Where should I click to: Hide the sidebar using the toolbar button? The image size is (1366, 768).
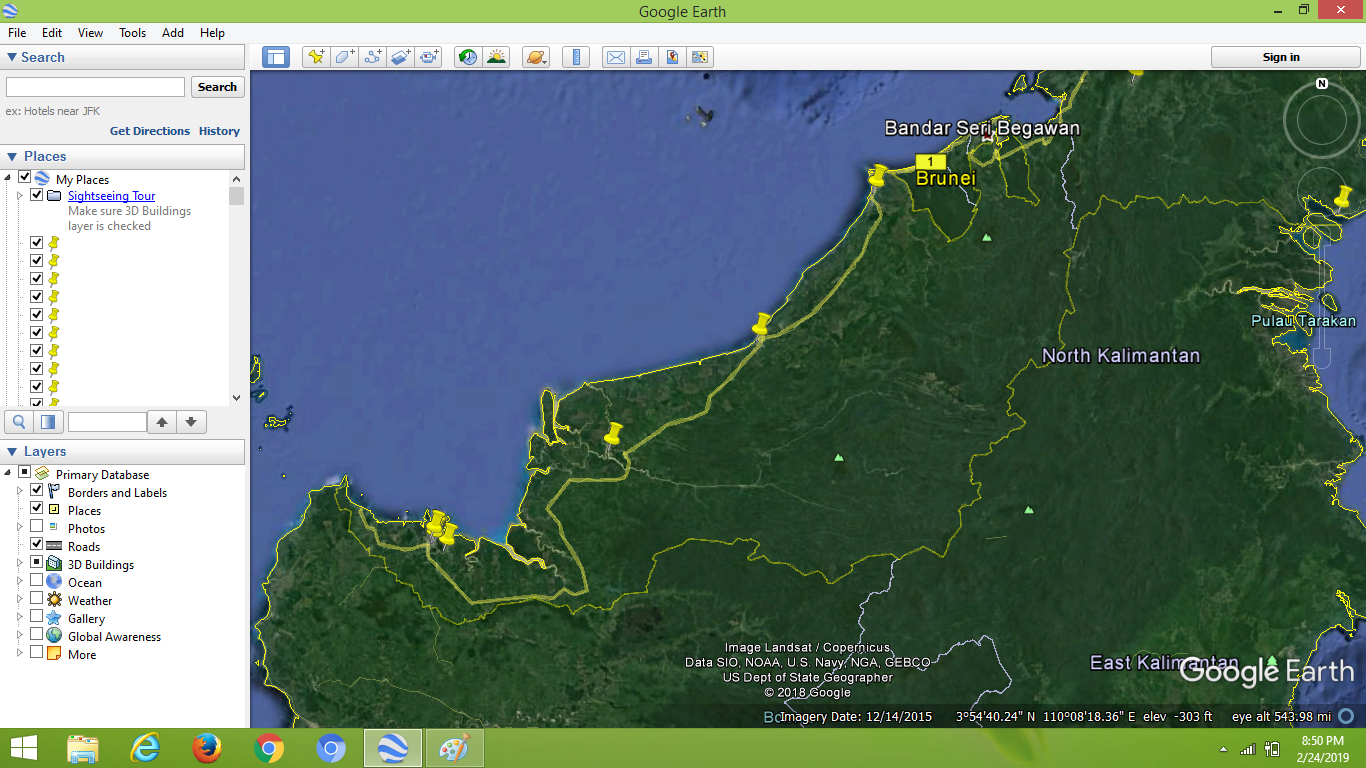tap(275, 57)
